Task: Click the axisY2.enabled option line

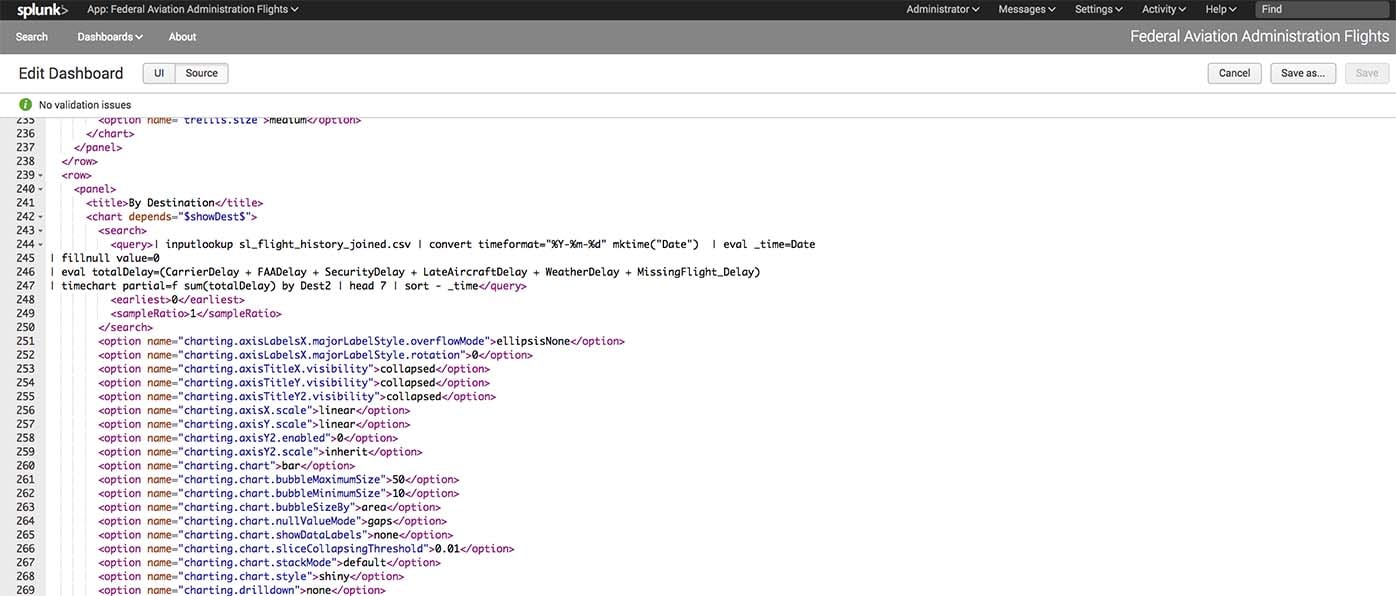Action: [x=248, y=438]
